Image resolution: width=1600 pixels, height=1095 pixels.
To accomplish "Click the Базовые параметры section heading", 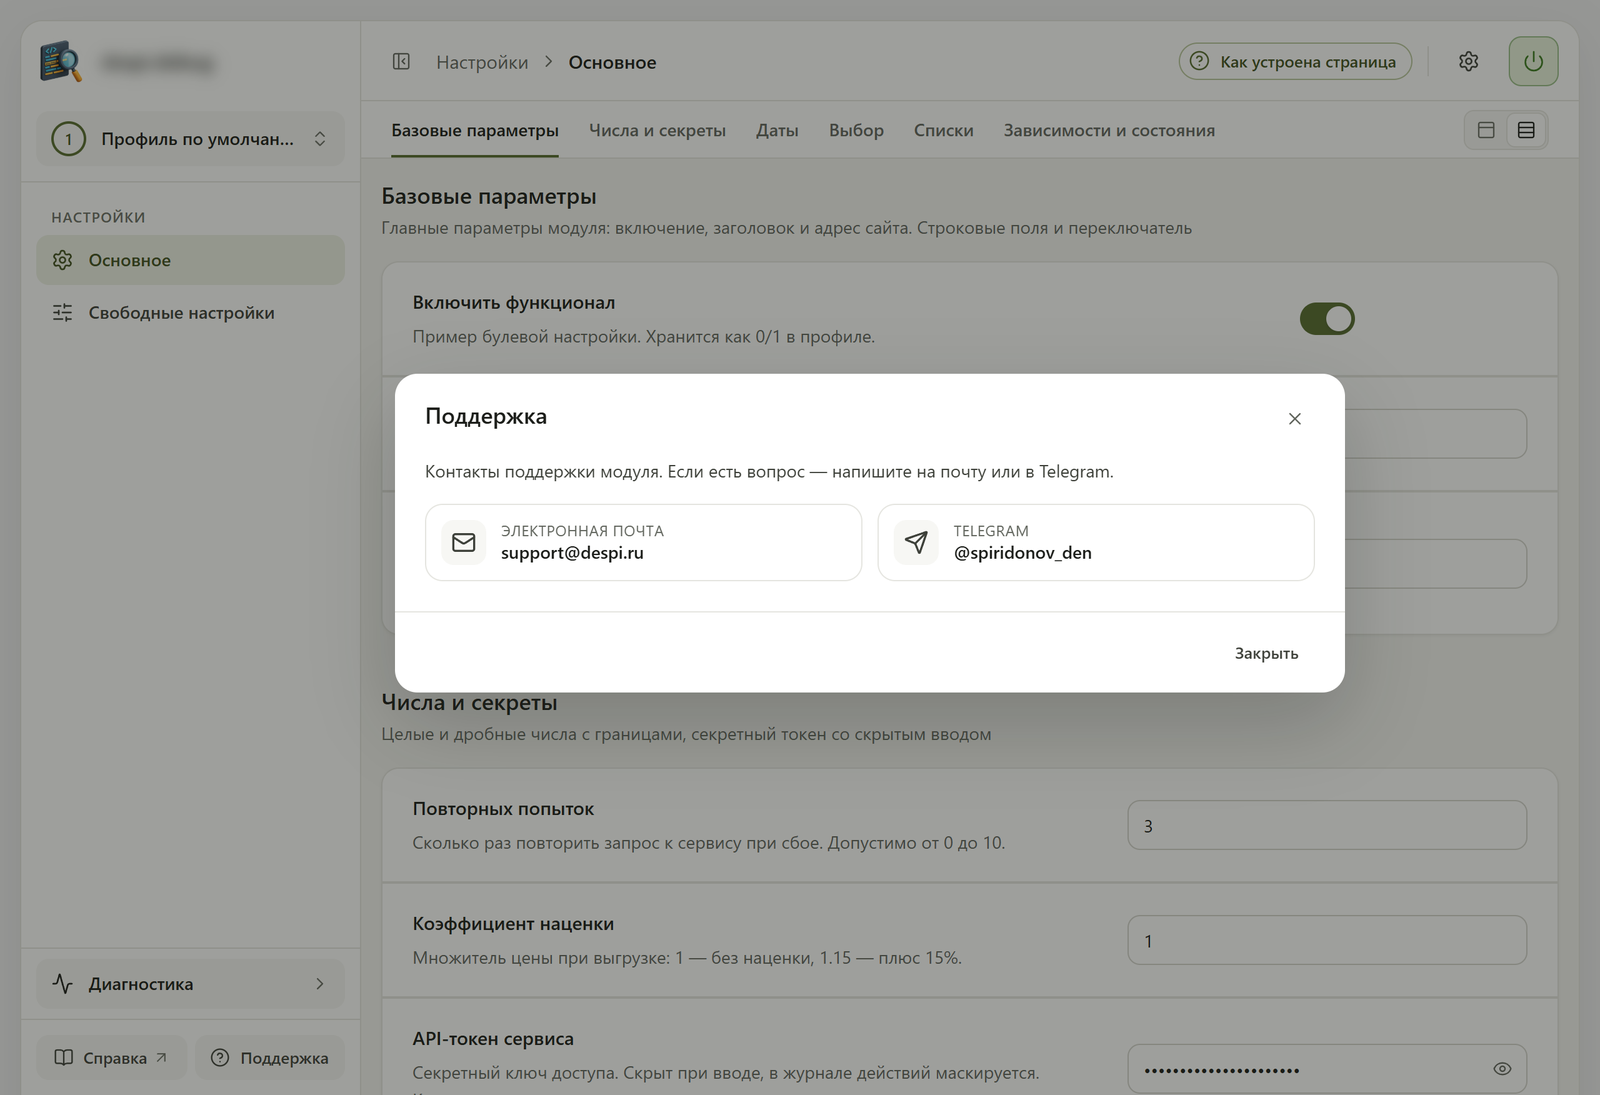I will [x=489, y=196].
